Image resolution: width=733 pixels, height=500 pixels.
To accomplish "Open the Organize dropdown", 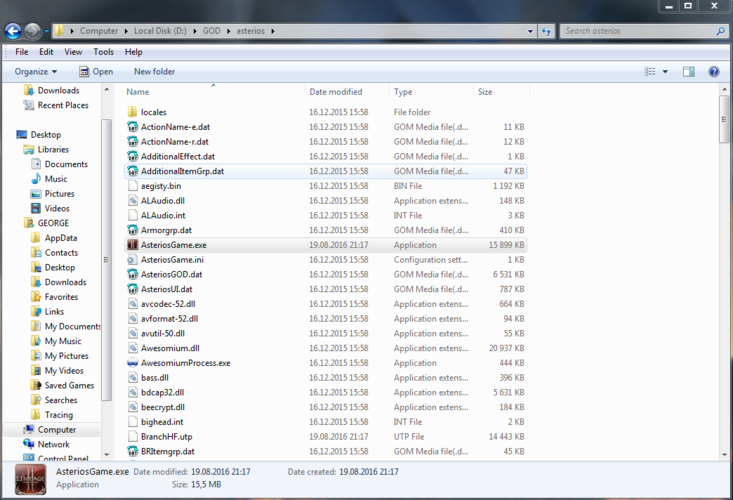I will (36, 71).
